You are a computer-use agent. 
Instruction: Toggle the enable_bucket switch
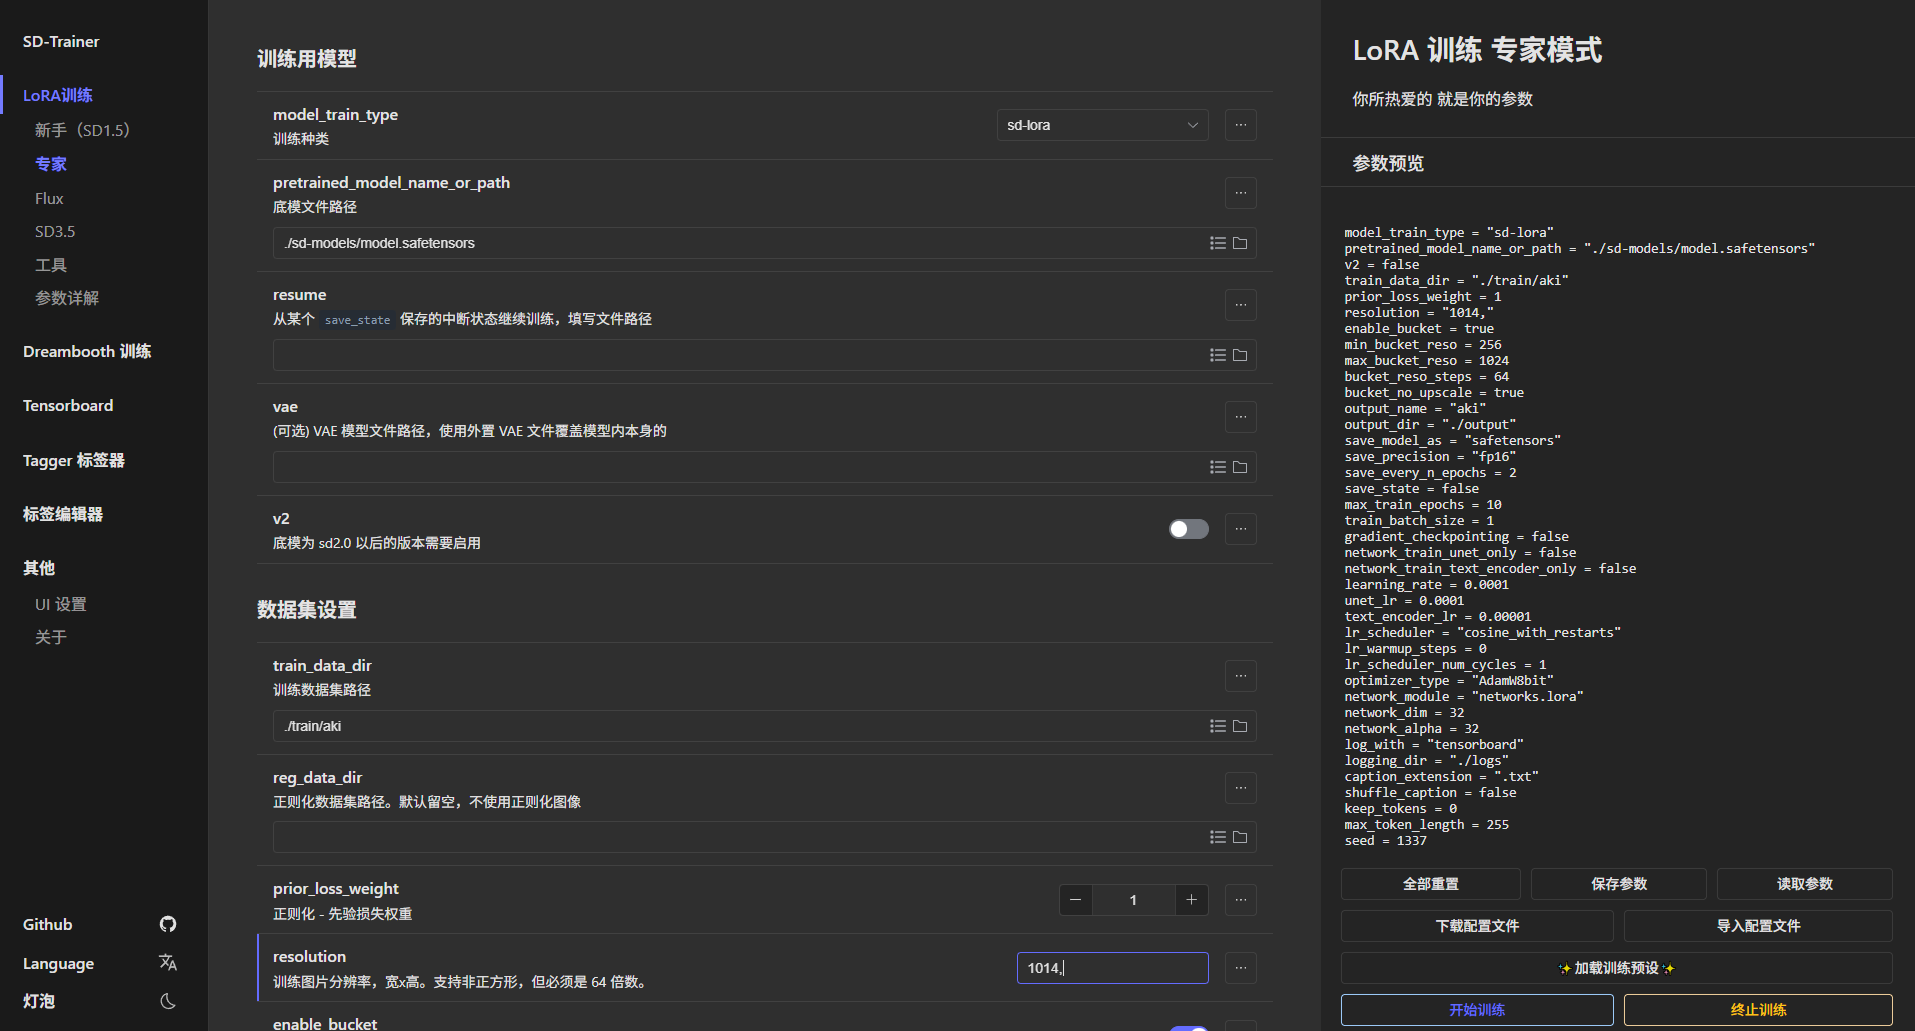(1188, 1027)
